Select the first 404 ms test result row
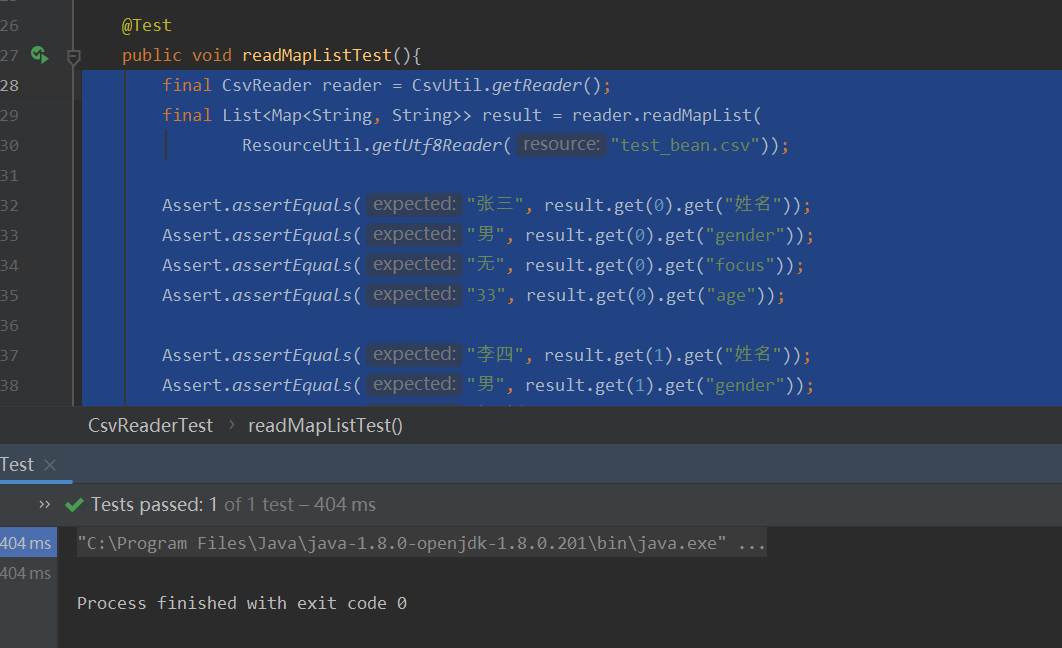This screenshot has width=1062, height=648. tap(26, 543)
